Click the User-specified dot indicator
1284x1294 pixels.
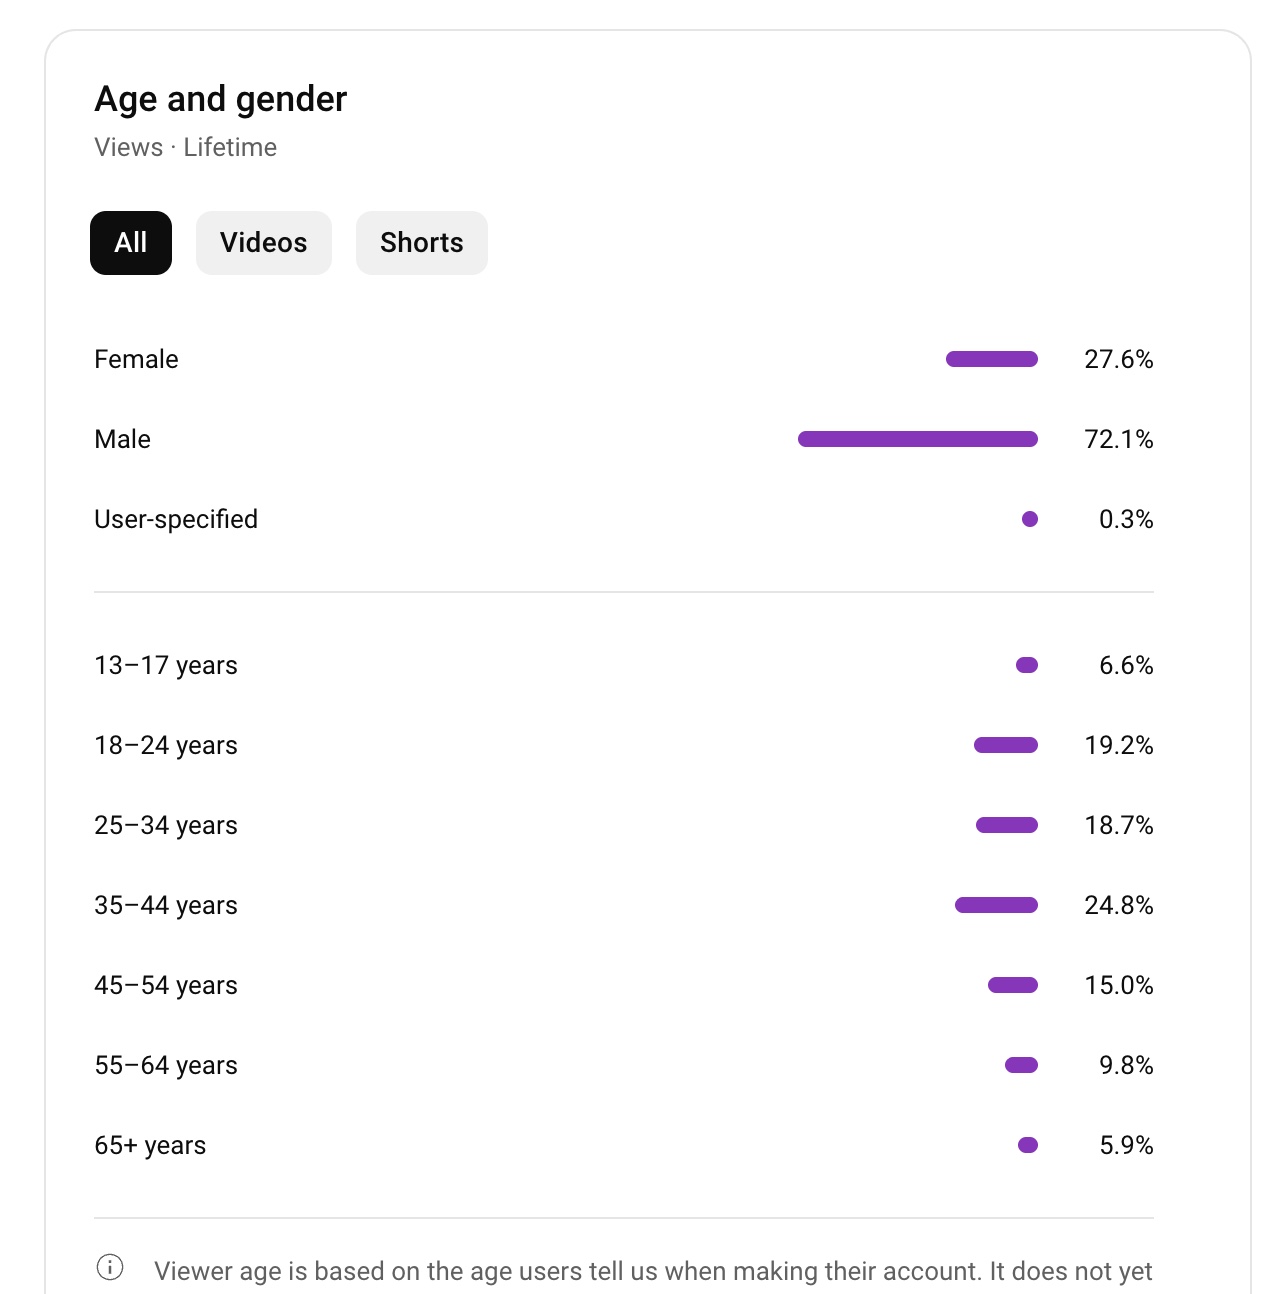click(x=1030, y=519)
